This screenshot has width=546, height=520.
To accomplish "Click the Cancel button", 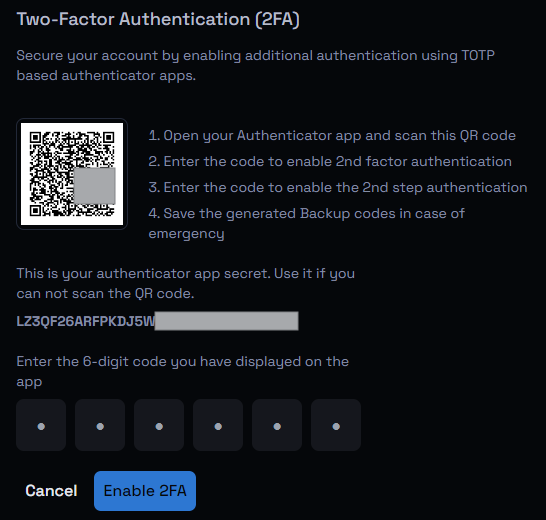I will click(51, 491).
